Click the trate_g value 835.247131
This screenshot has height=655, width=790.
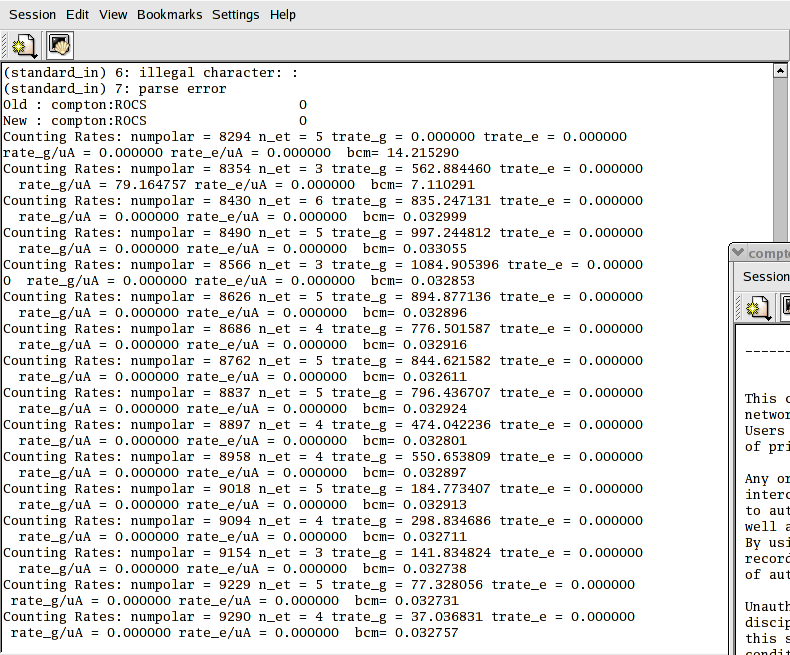(451, 201)
